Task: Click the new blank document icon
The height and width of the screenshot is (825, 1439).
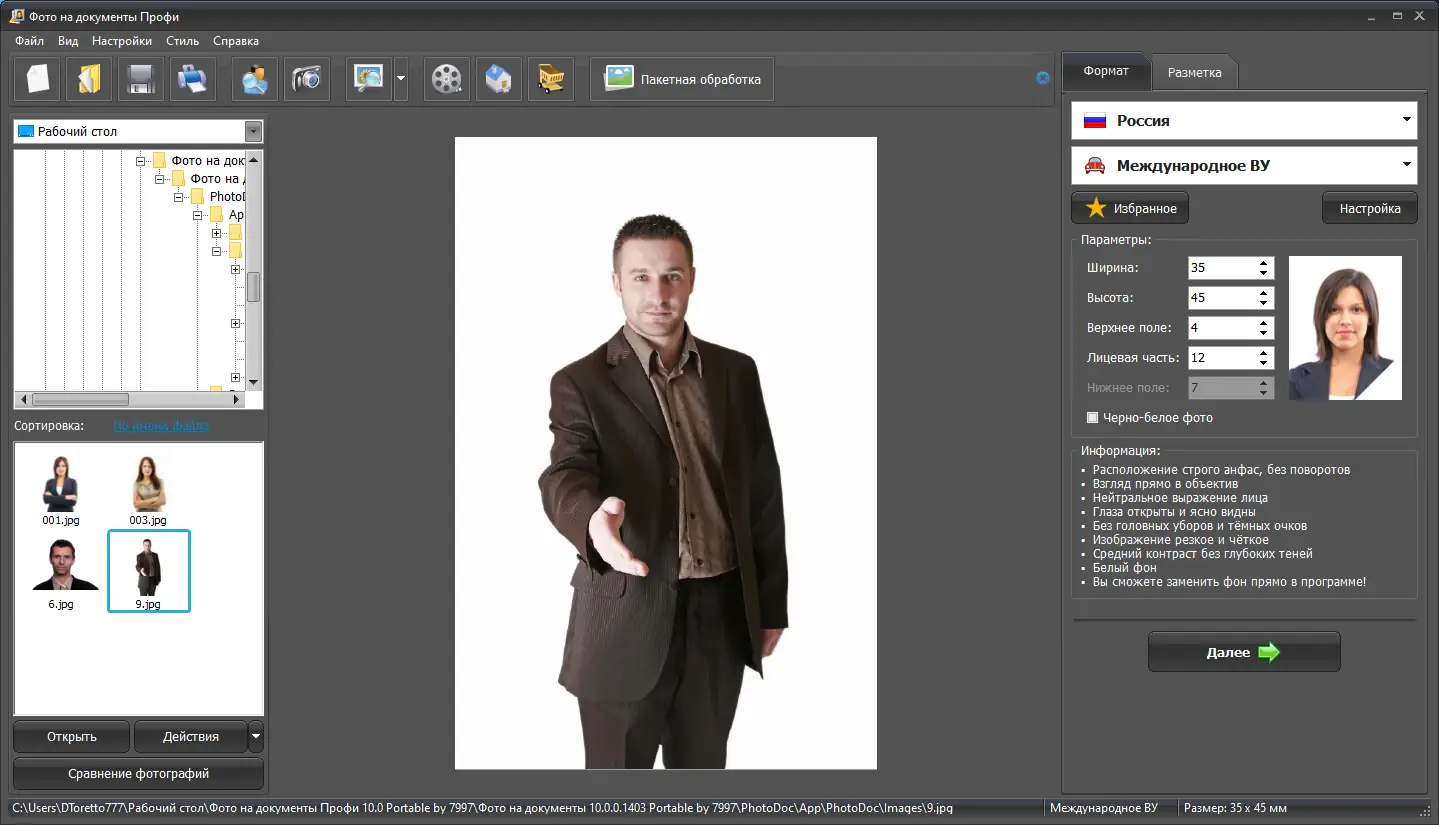Action: pyautogui.click(x=38, y=79)
